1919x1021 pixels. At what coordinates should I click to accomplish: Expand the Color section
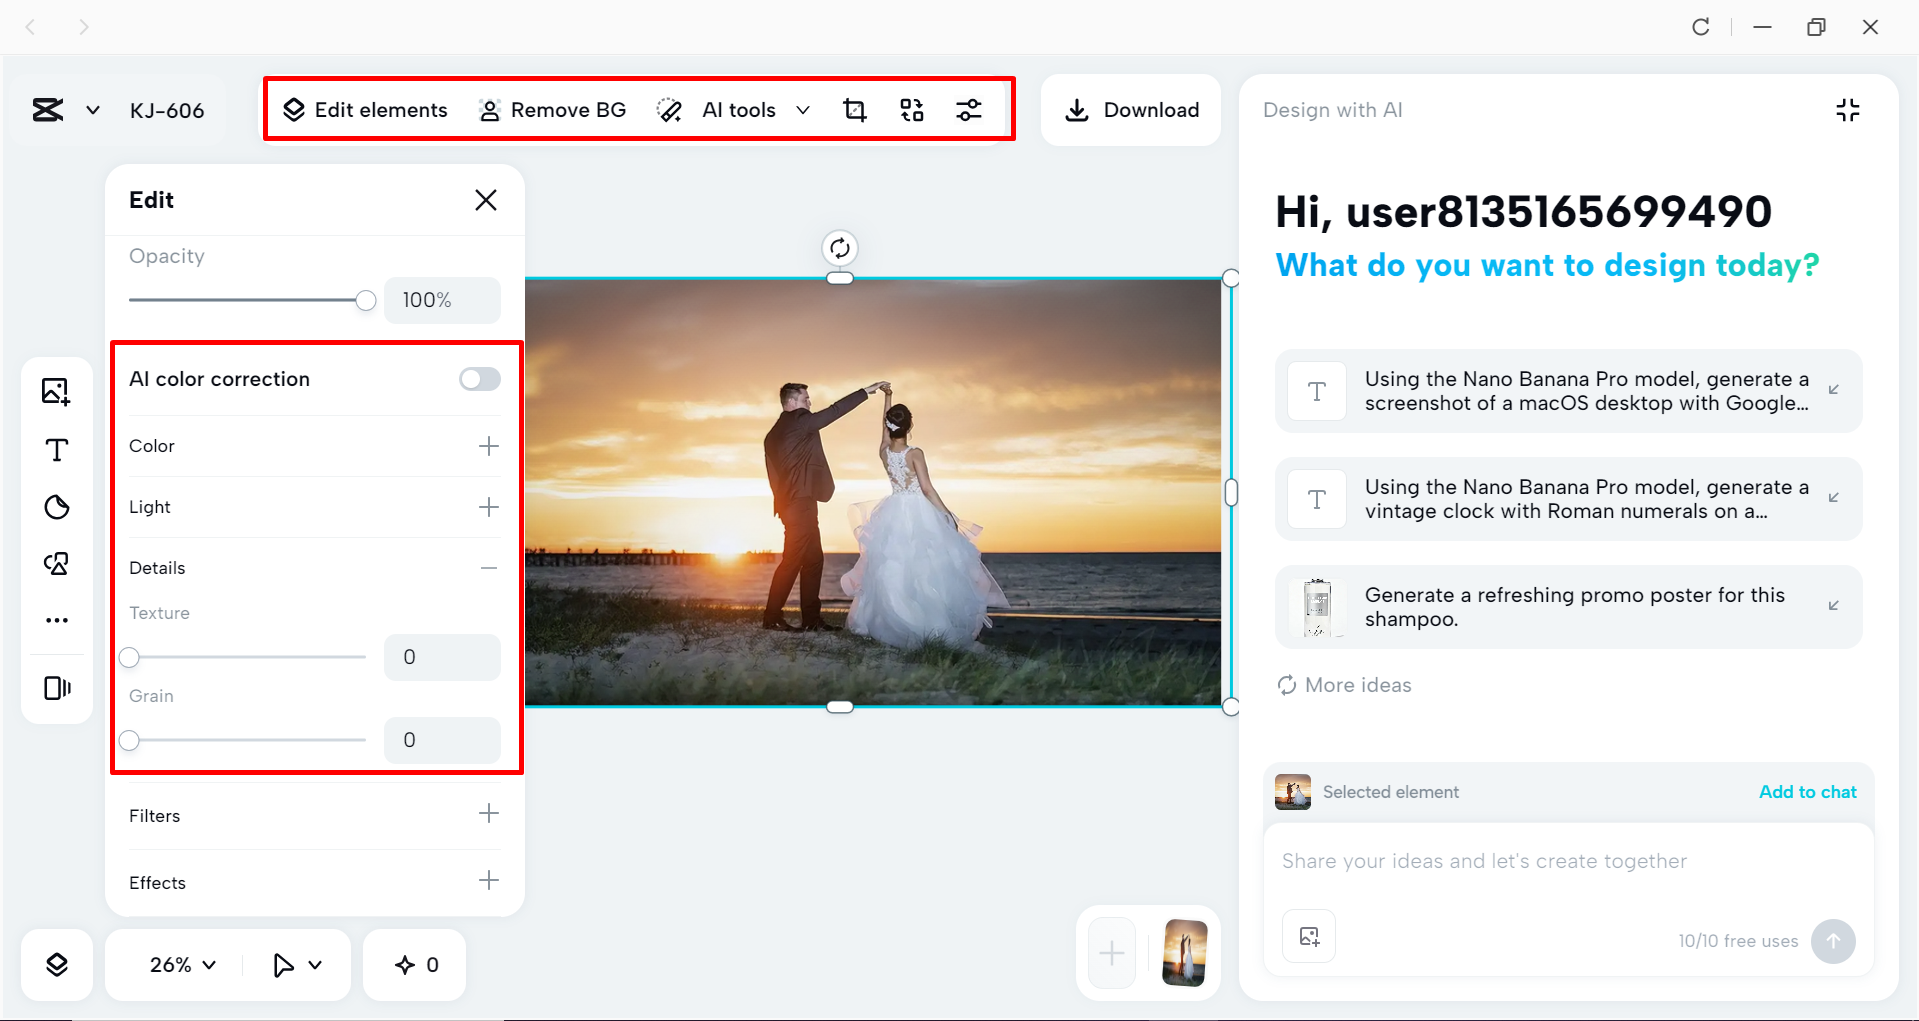click(x=488, y=446)
